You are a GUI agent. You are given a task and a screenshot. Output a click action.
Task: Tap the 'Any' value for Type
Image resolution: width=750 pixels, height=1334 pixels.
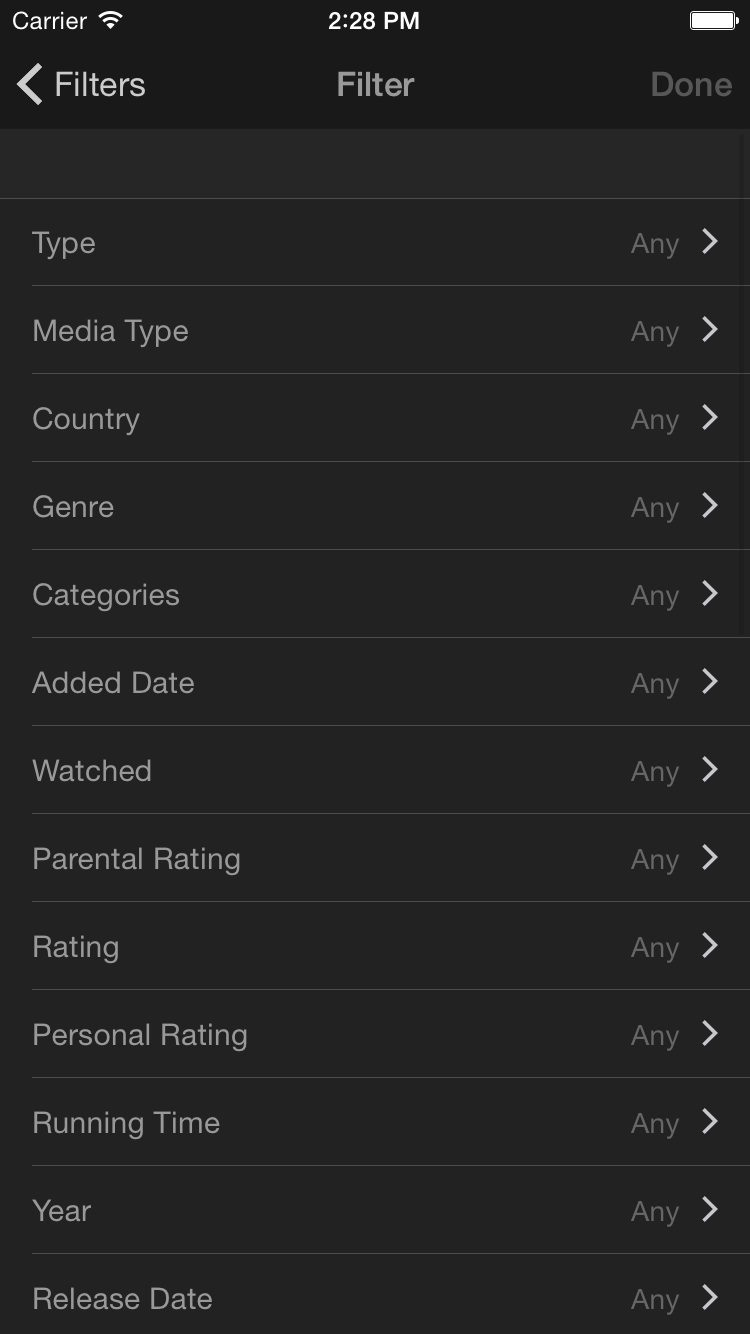point(654,244)
